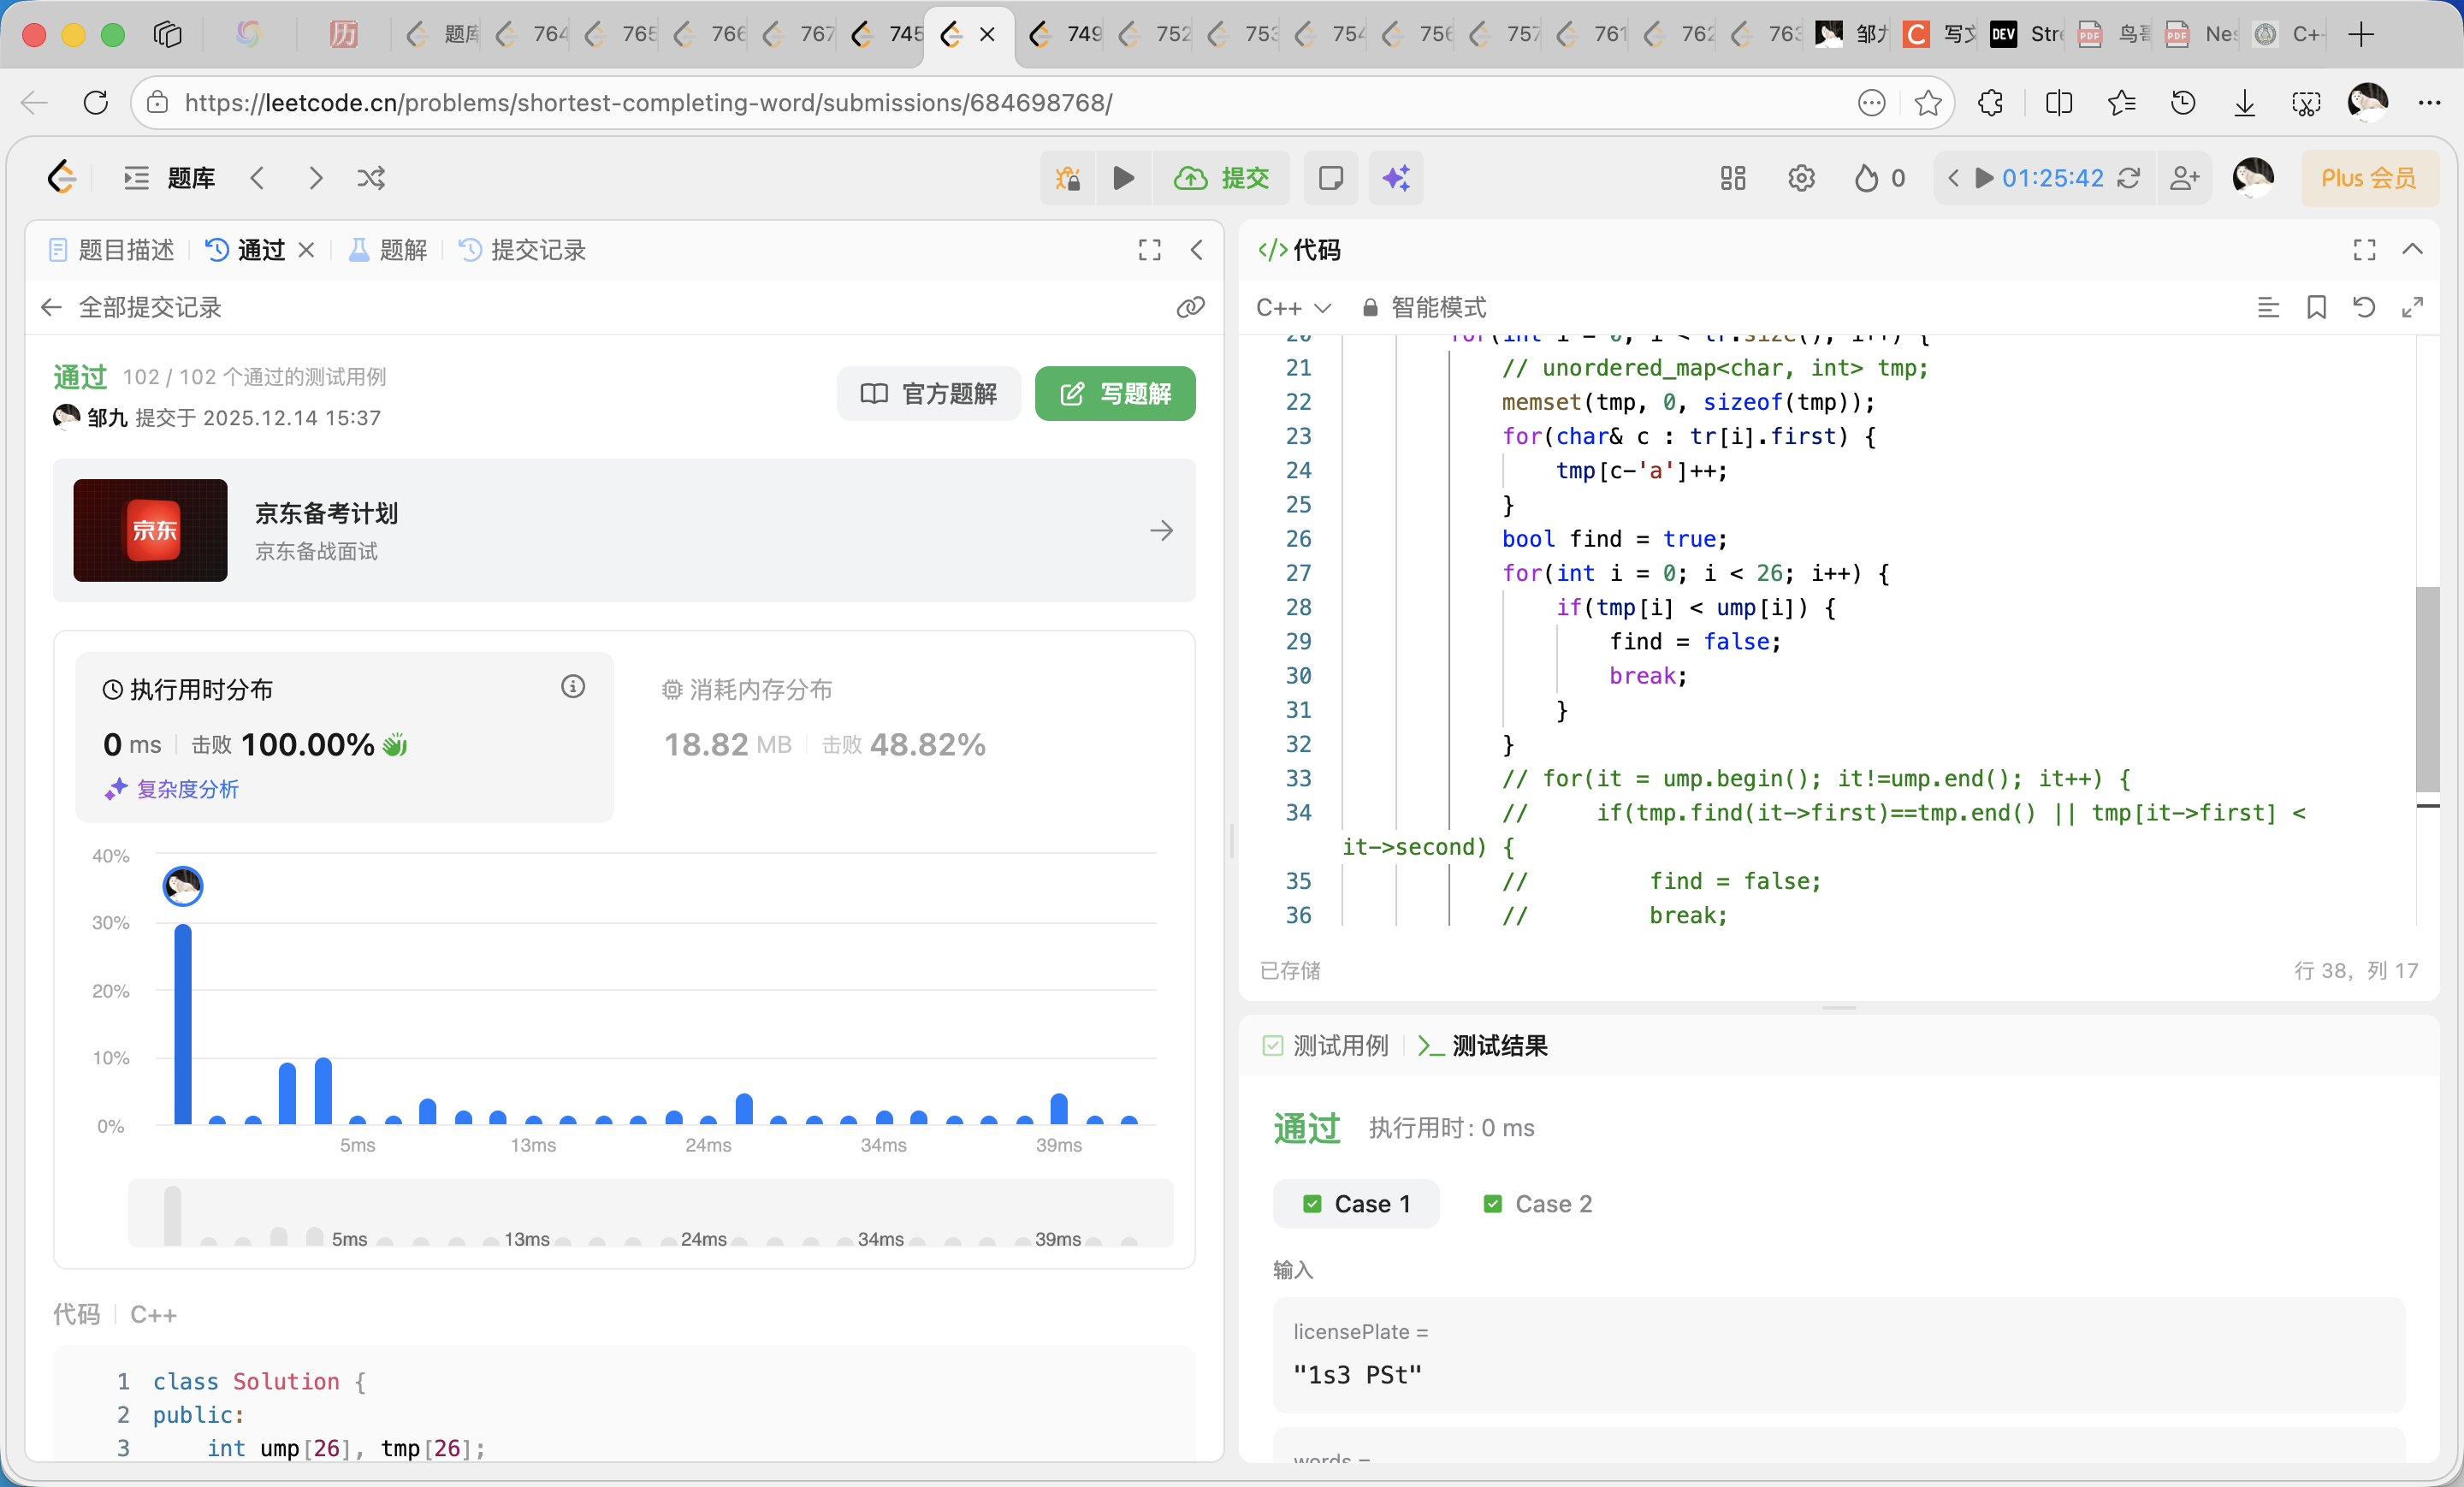Select the Case 1 test checkbox

pos(1313,1204)
